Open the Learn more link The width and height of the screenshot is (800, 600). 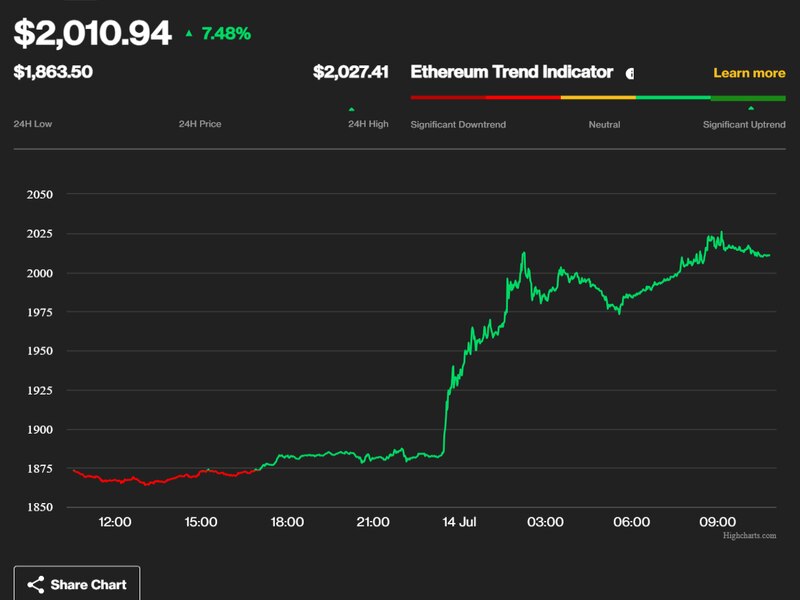pos(749,73)
